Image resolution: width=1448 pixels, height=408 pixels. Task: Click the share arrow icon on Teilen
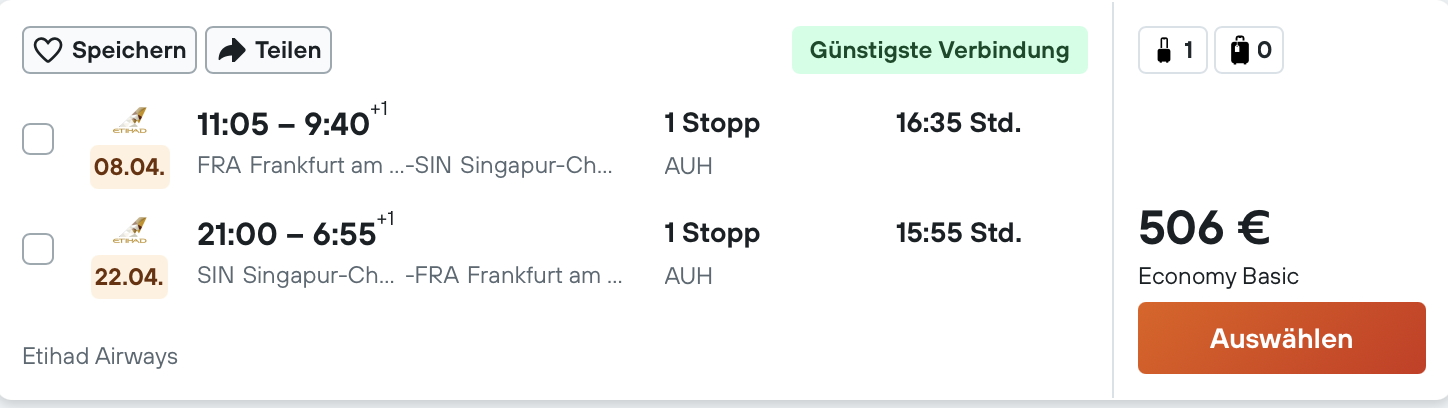pos(232,50)
